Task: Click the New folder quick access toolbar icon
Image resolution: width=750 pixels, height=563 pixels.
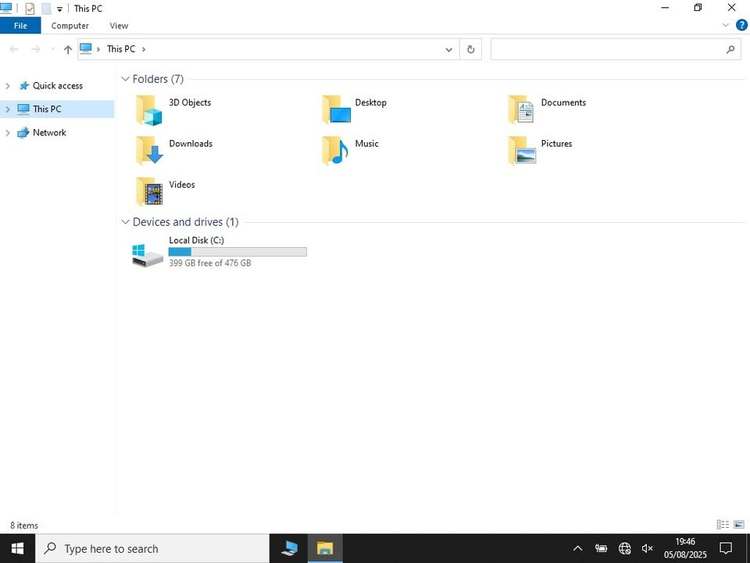Action: 46,8
